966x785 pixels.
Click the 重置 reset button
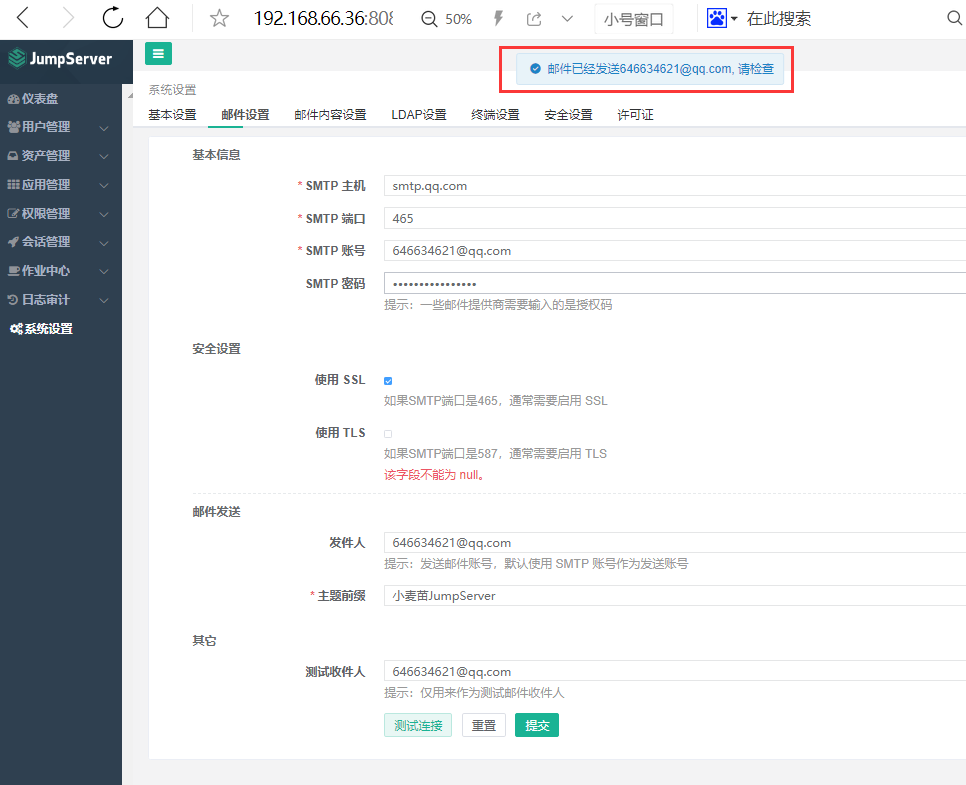coord(484,725)
